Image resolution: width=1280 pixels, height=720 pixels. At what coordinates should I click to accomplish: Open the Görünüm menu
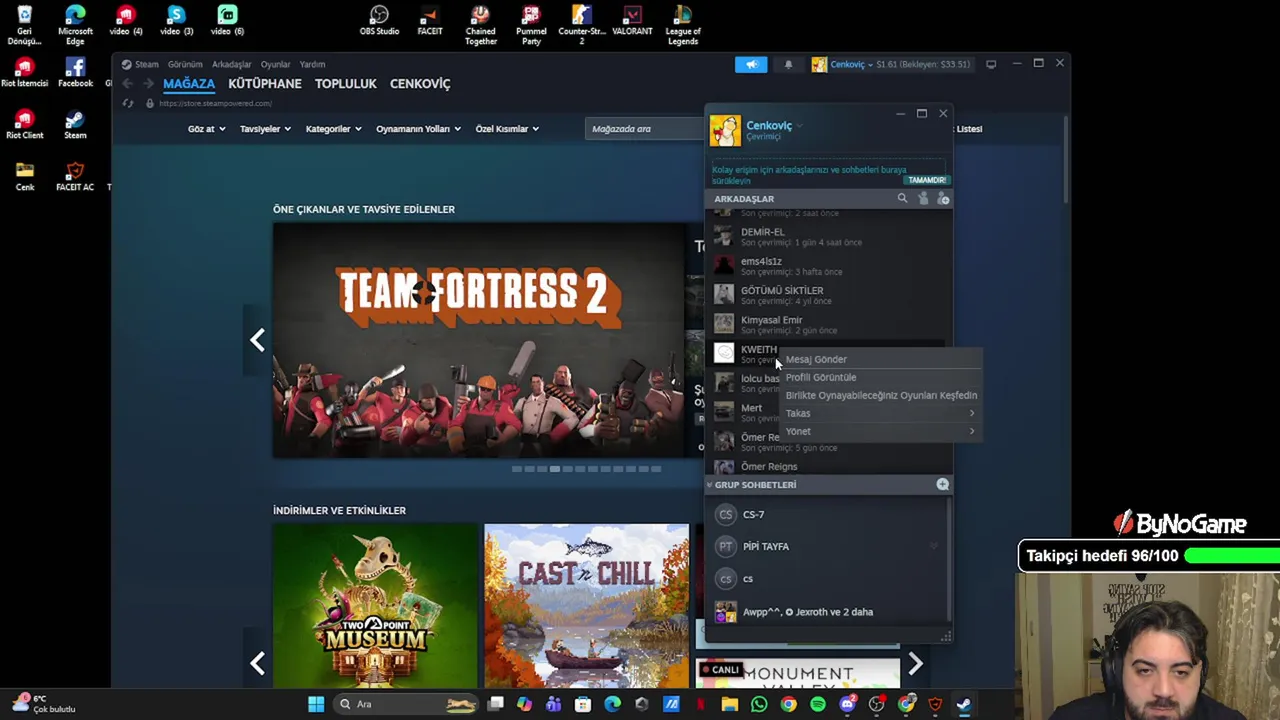(x=185, y=64)
